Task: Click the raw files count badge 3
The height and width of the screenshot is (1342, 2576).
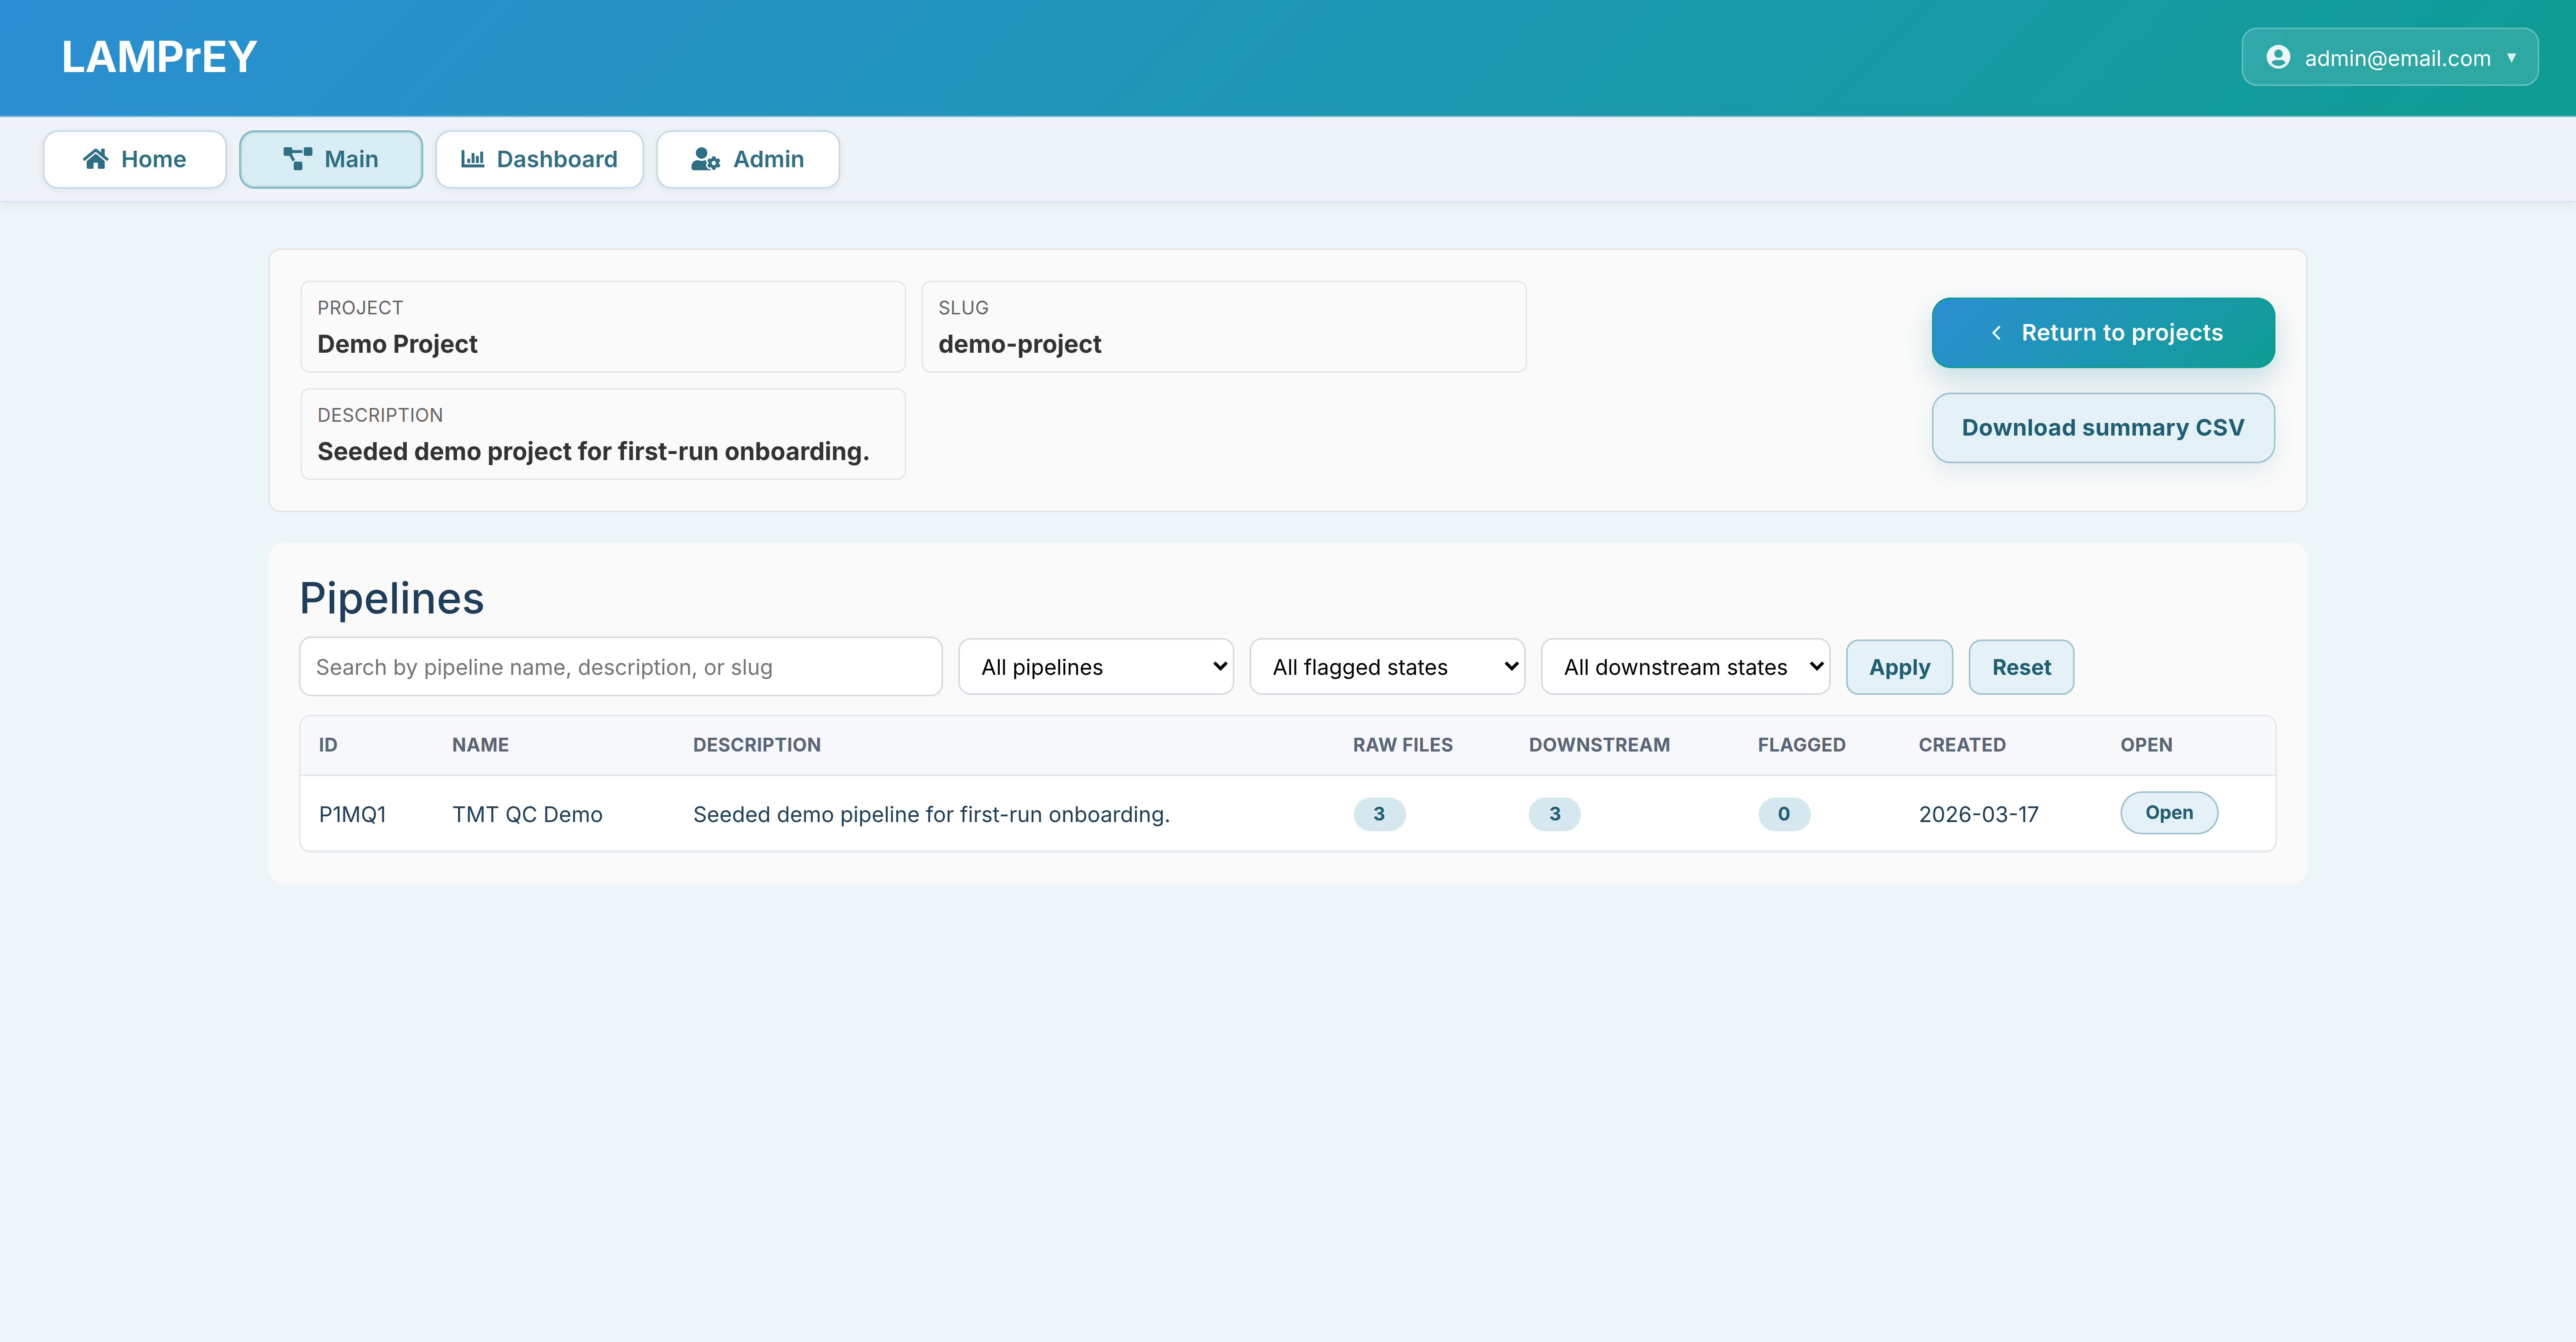Action: tap(1378, 814)
